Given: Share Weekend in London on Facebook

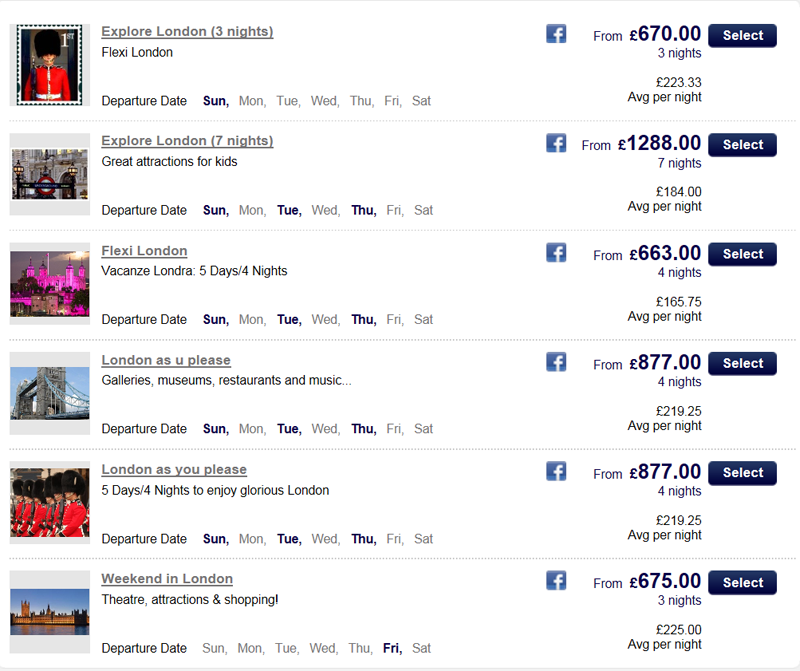Looking at the screenshot, I should click(556, 581).
